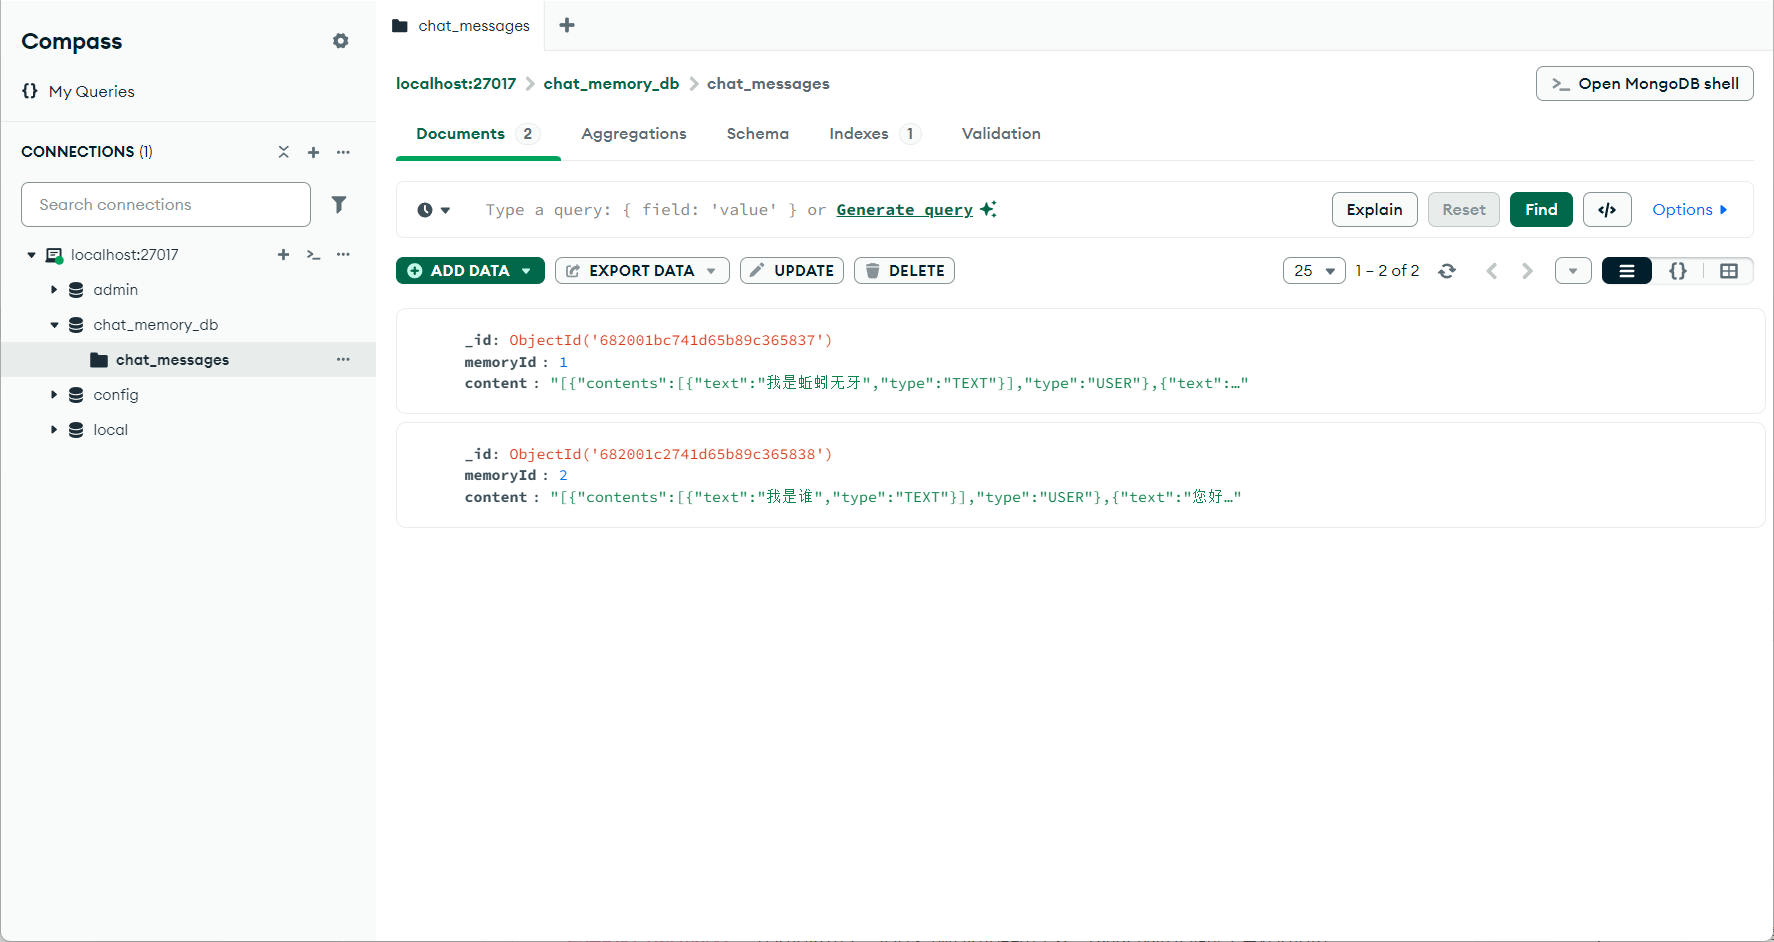Open query history via the clock icon
This screenshot has width=1774, height=942.
pos(427,209)
